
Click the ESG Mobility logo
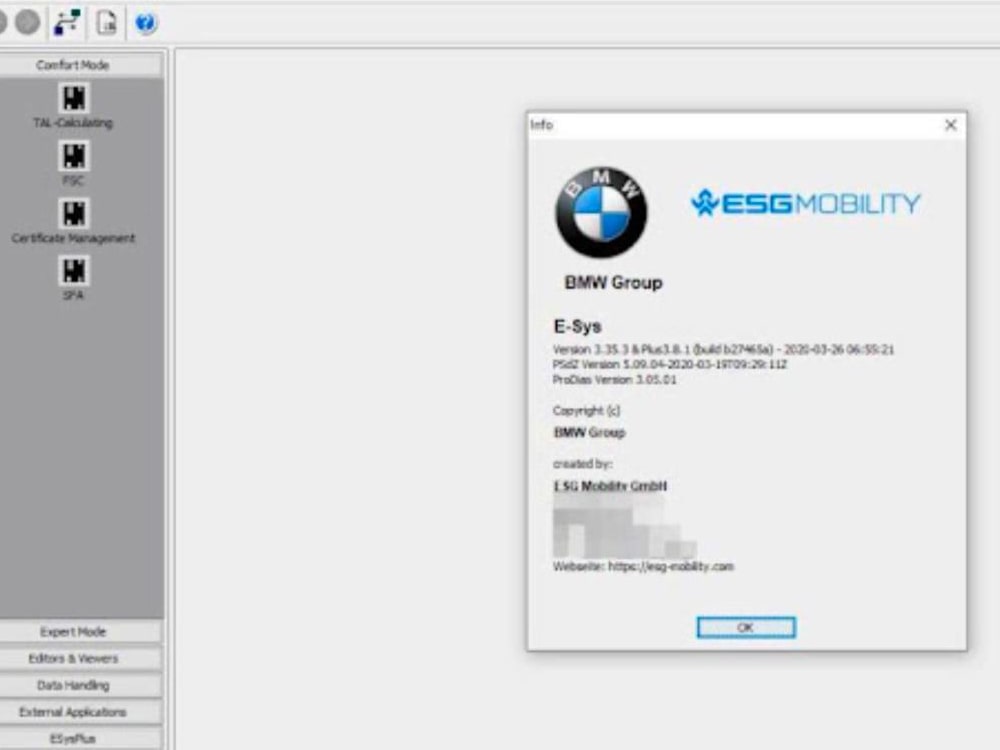tap(805, 203)
